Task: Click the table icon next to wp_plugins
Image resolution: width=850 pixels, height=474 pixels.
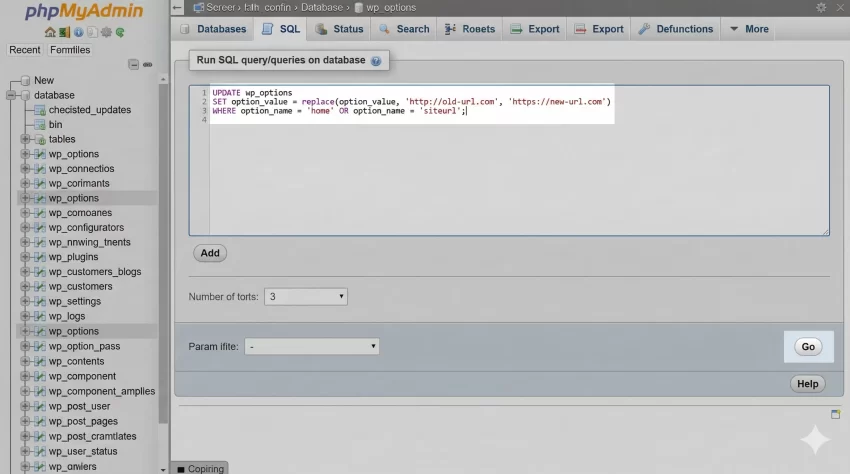Action: tap(40, 257)
